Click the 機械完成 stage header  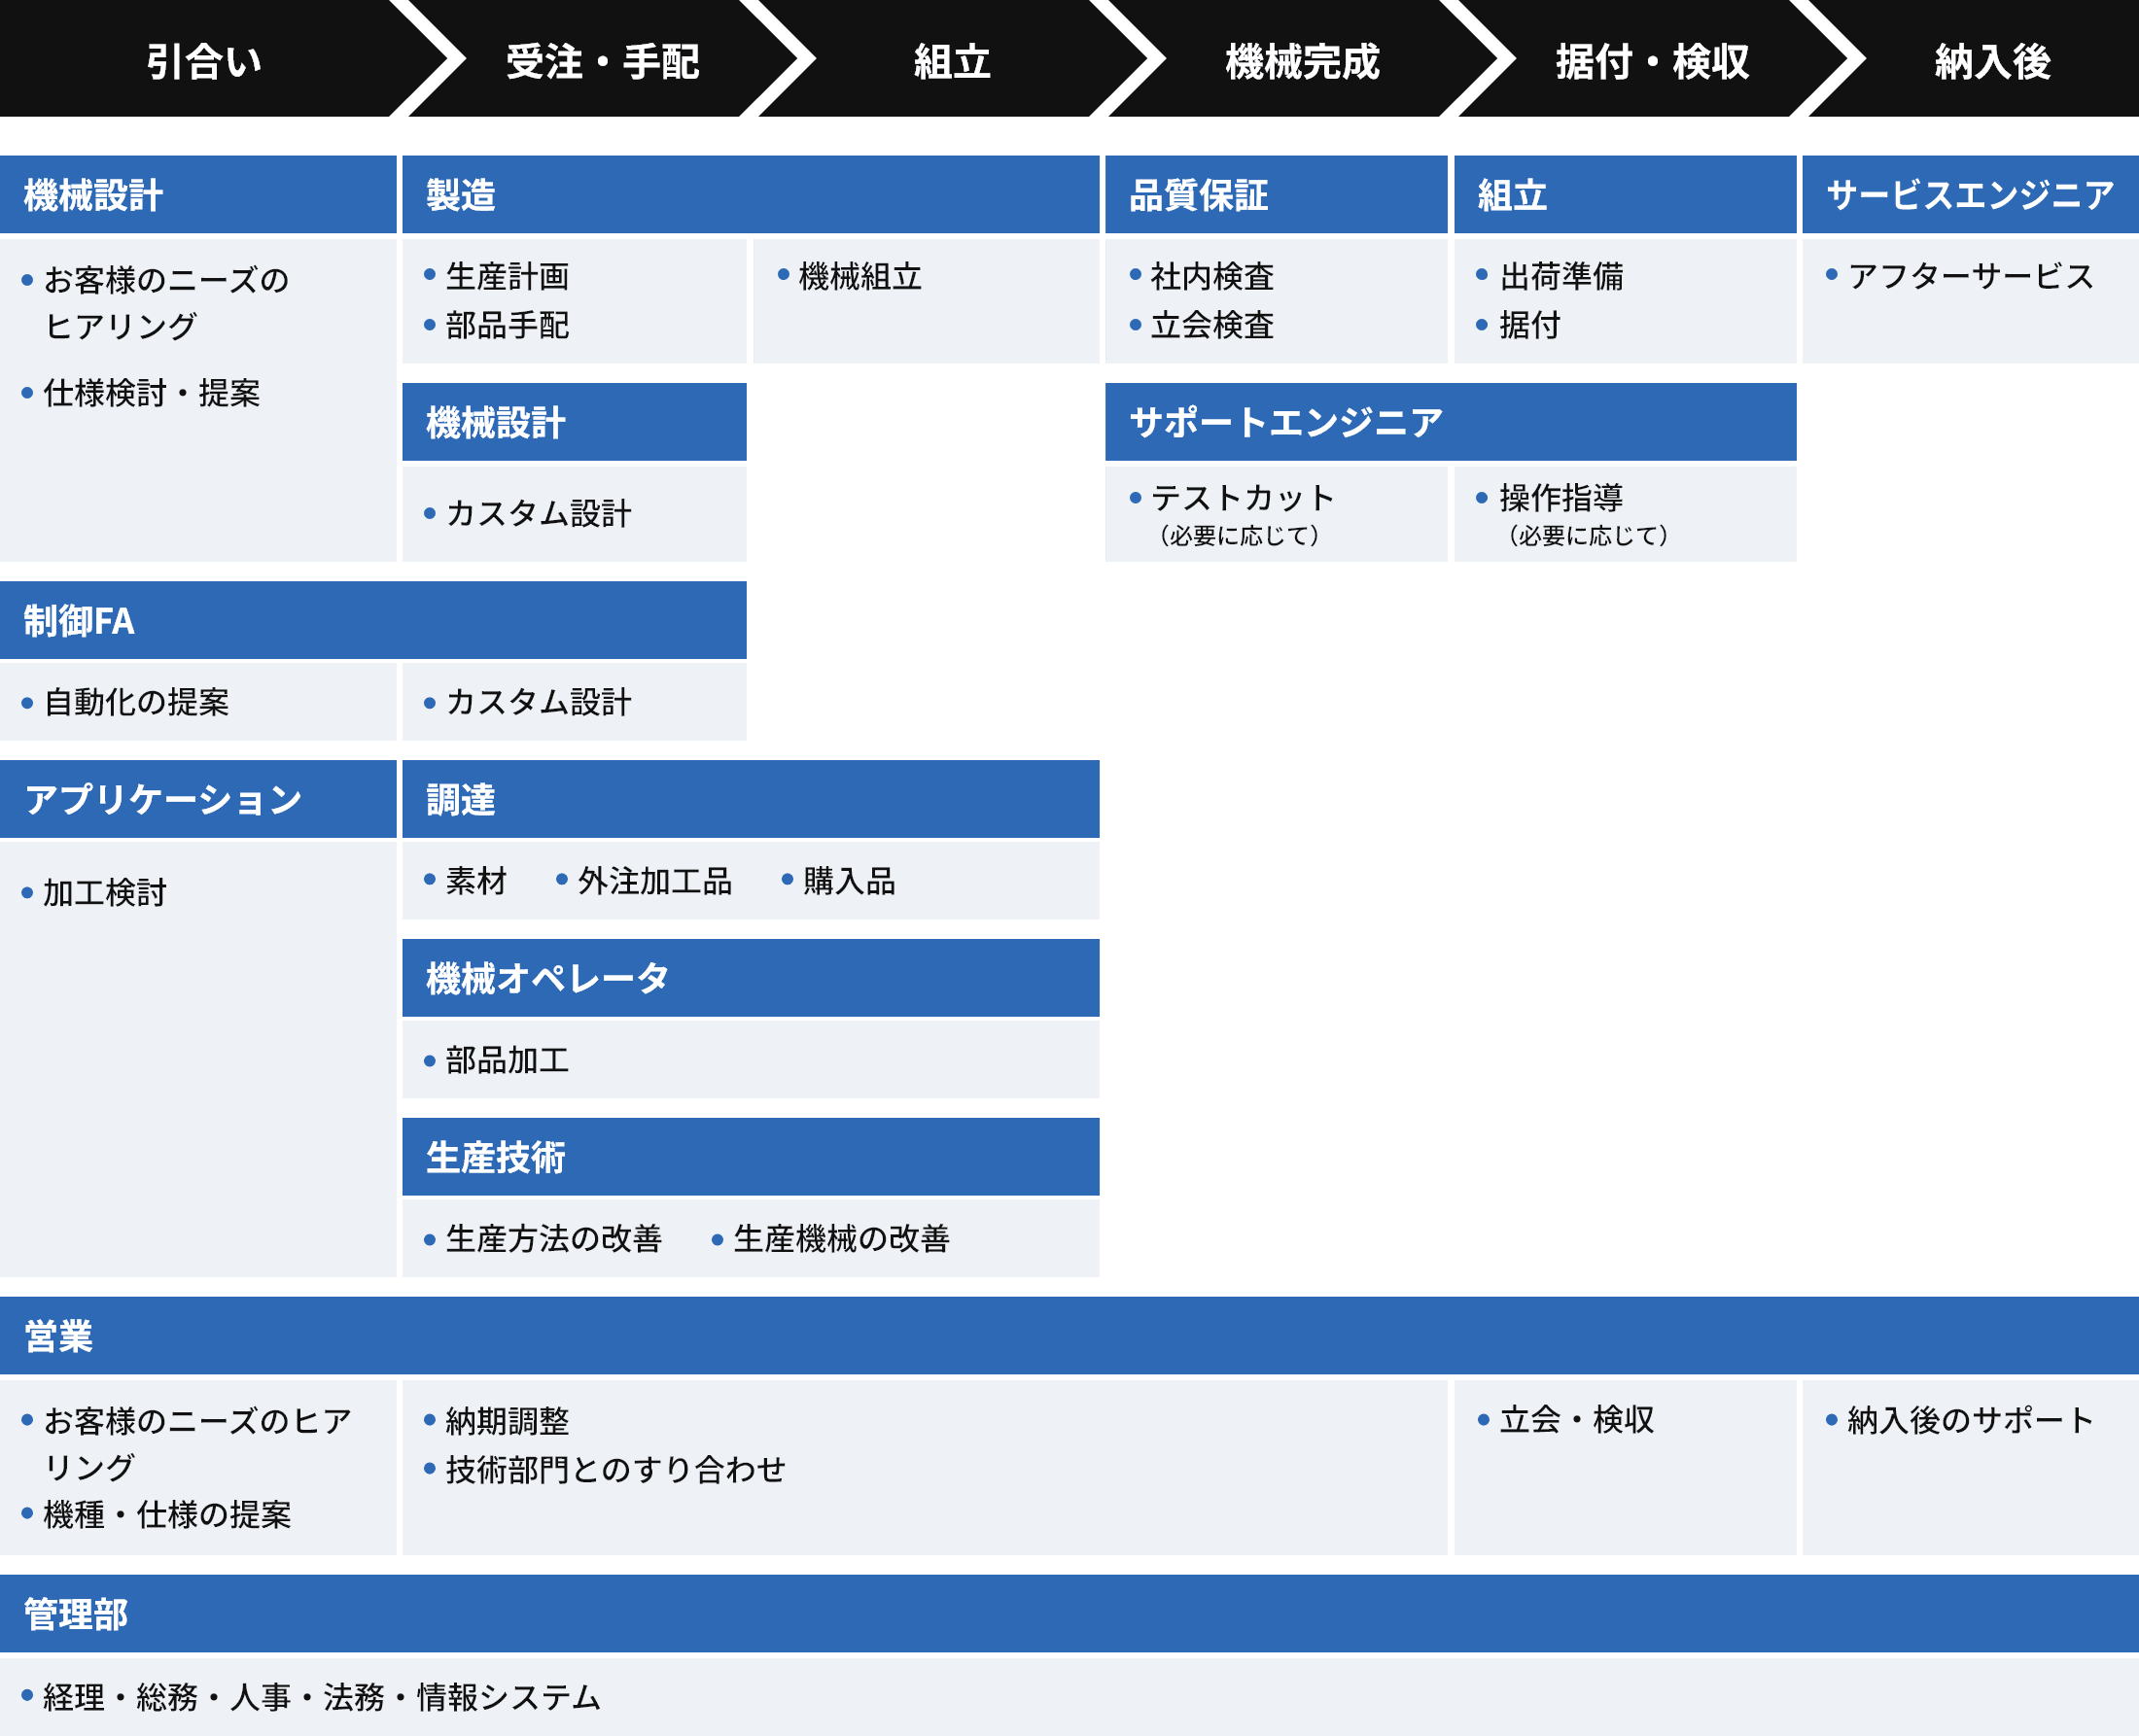1302,62
